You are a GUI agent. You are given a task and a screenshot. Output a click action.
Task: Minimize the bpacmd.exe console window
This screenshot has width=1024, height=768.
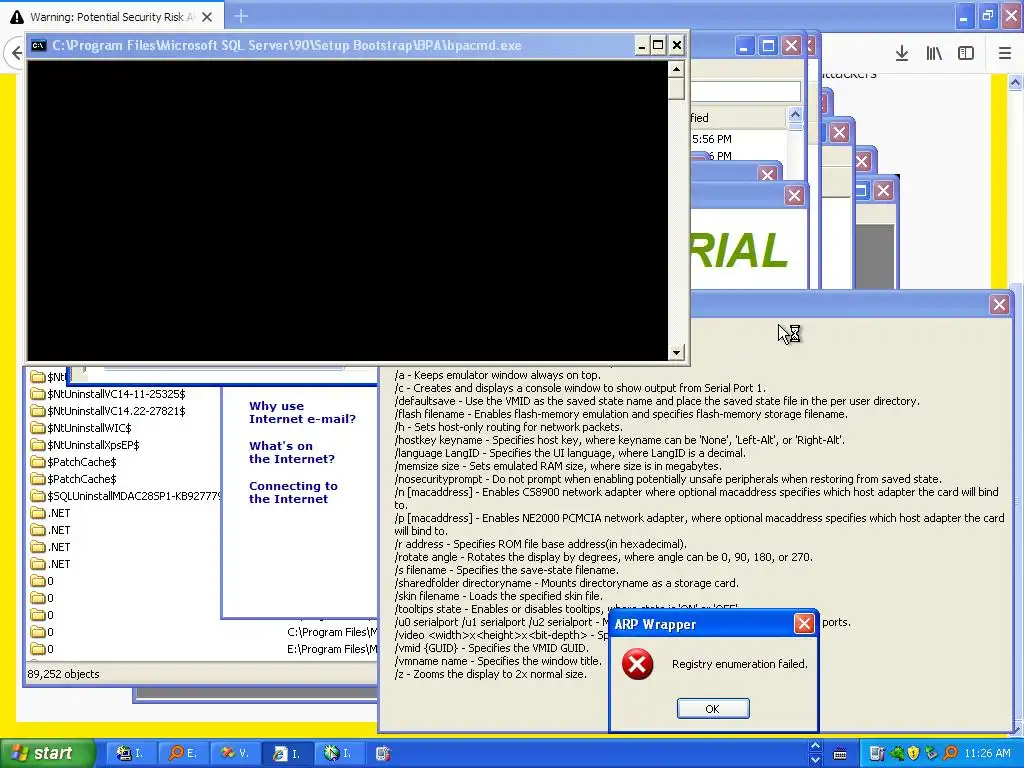pos(641,45)
